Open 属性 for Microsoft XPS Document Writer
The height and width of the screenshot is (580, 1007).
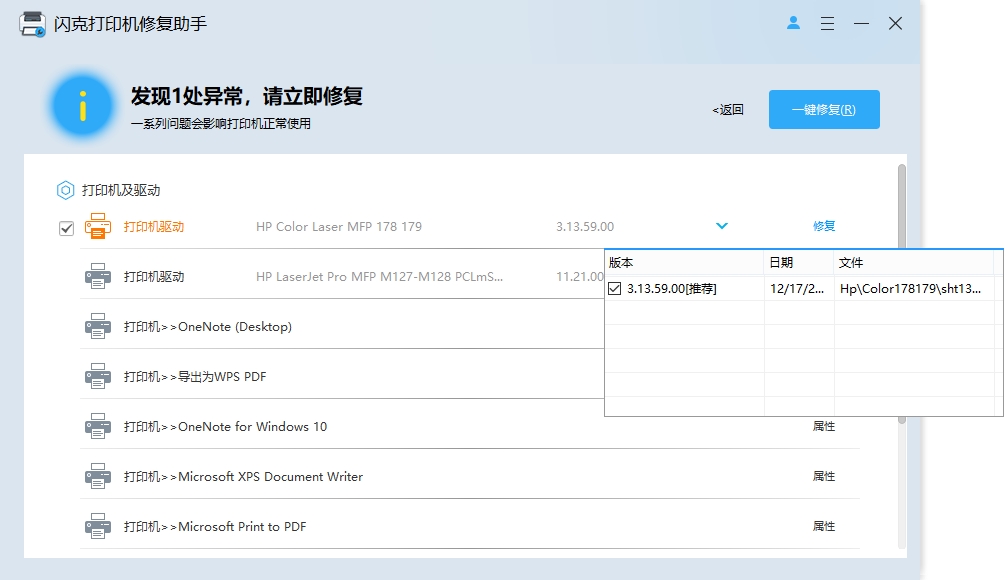[824, 477]
